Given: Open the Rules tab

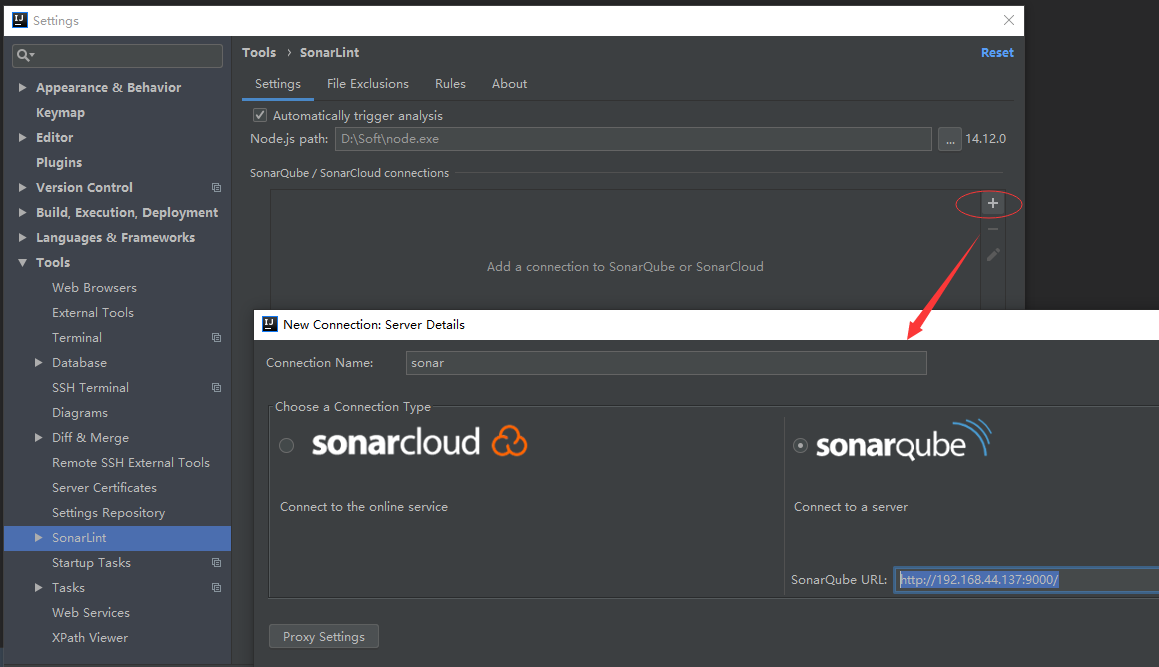Looking at the screenshot, I should point(450,84).
